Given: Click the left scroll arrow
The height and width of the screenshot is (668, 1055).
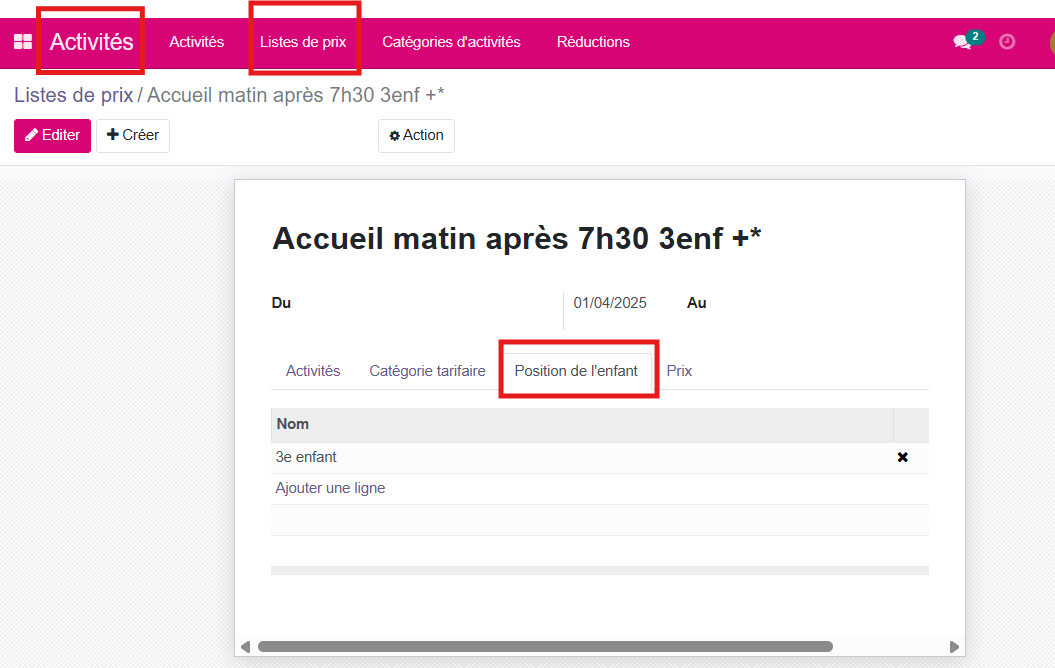Looking at the screenshot, I should pos(245,646).
